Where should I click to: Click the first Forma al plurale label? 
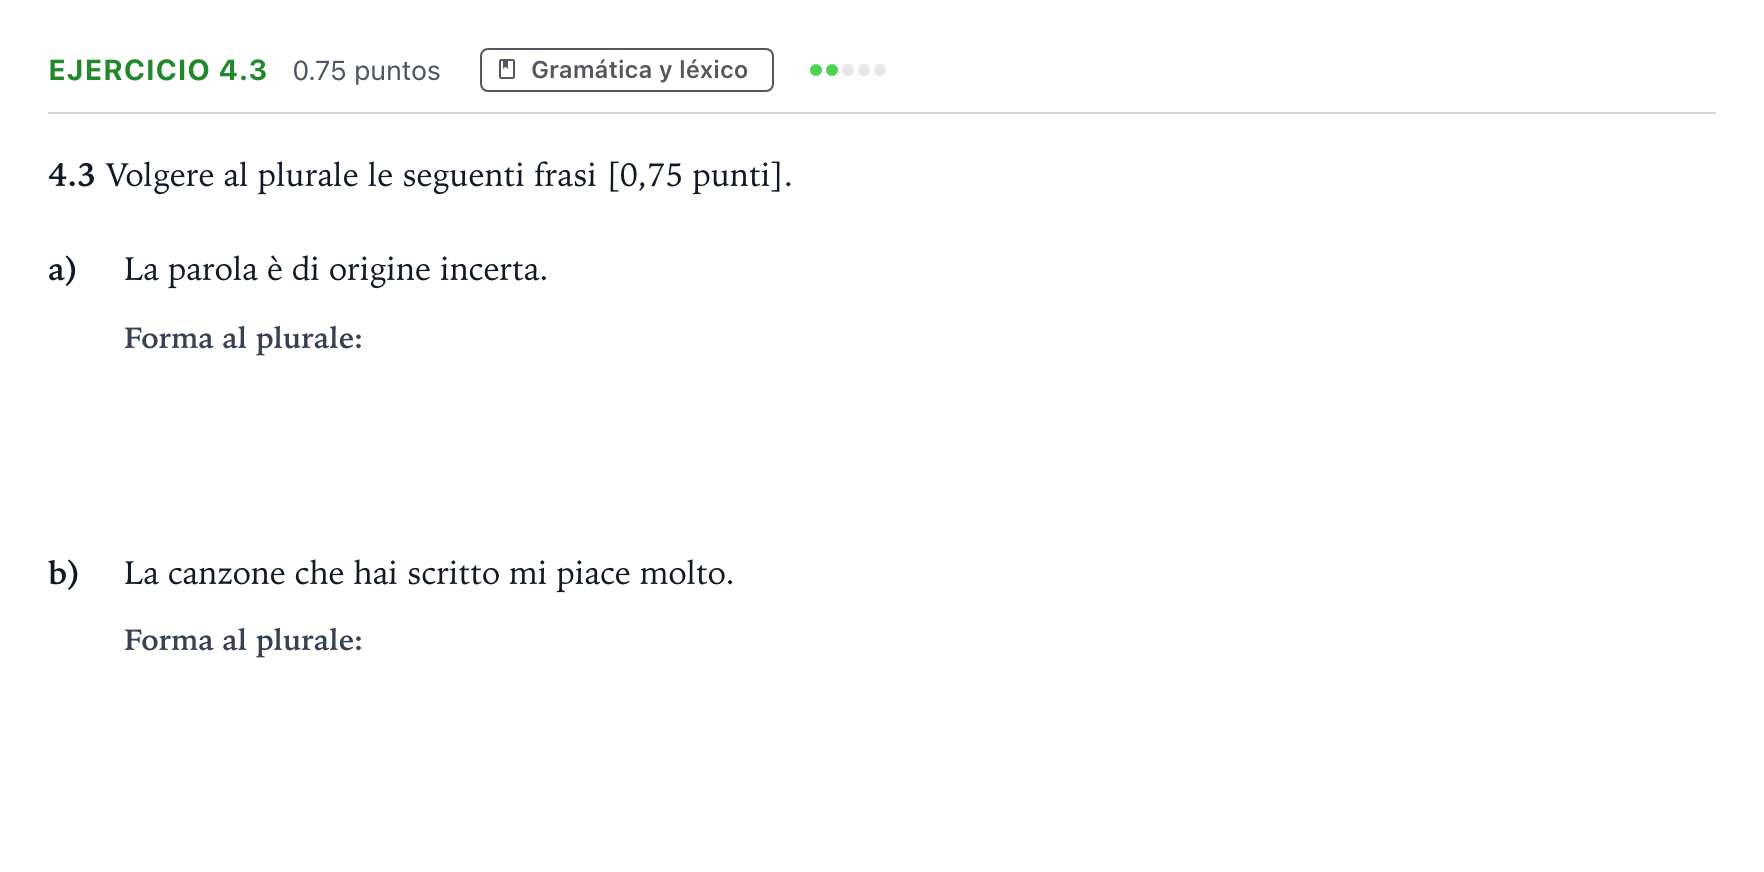coord(243,339)
